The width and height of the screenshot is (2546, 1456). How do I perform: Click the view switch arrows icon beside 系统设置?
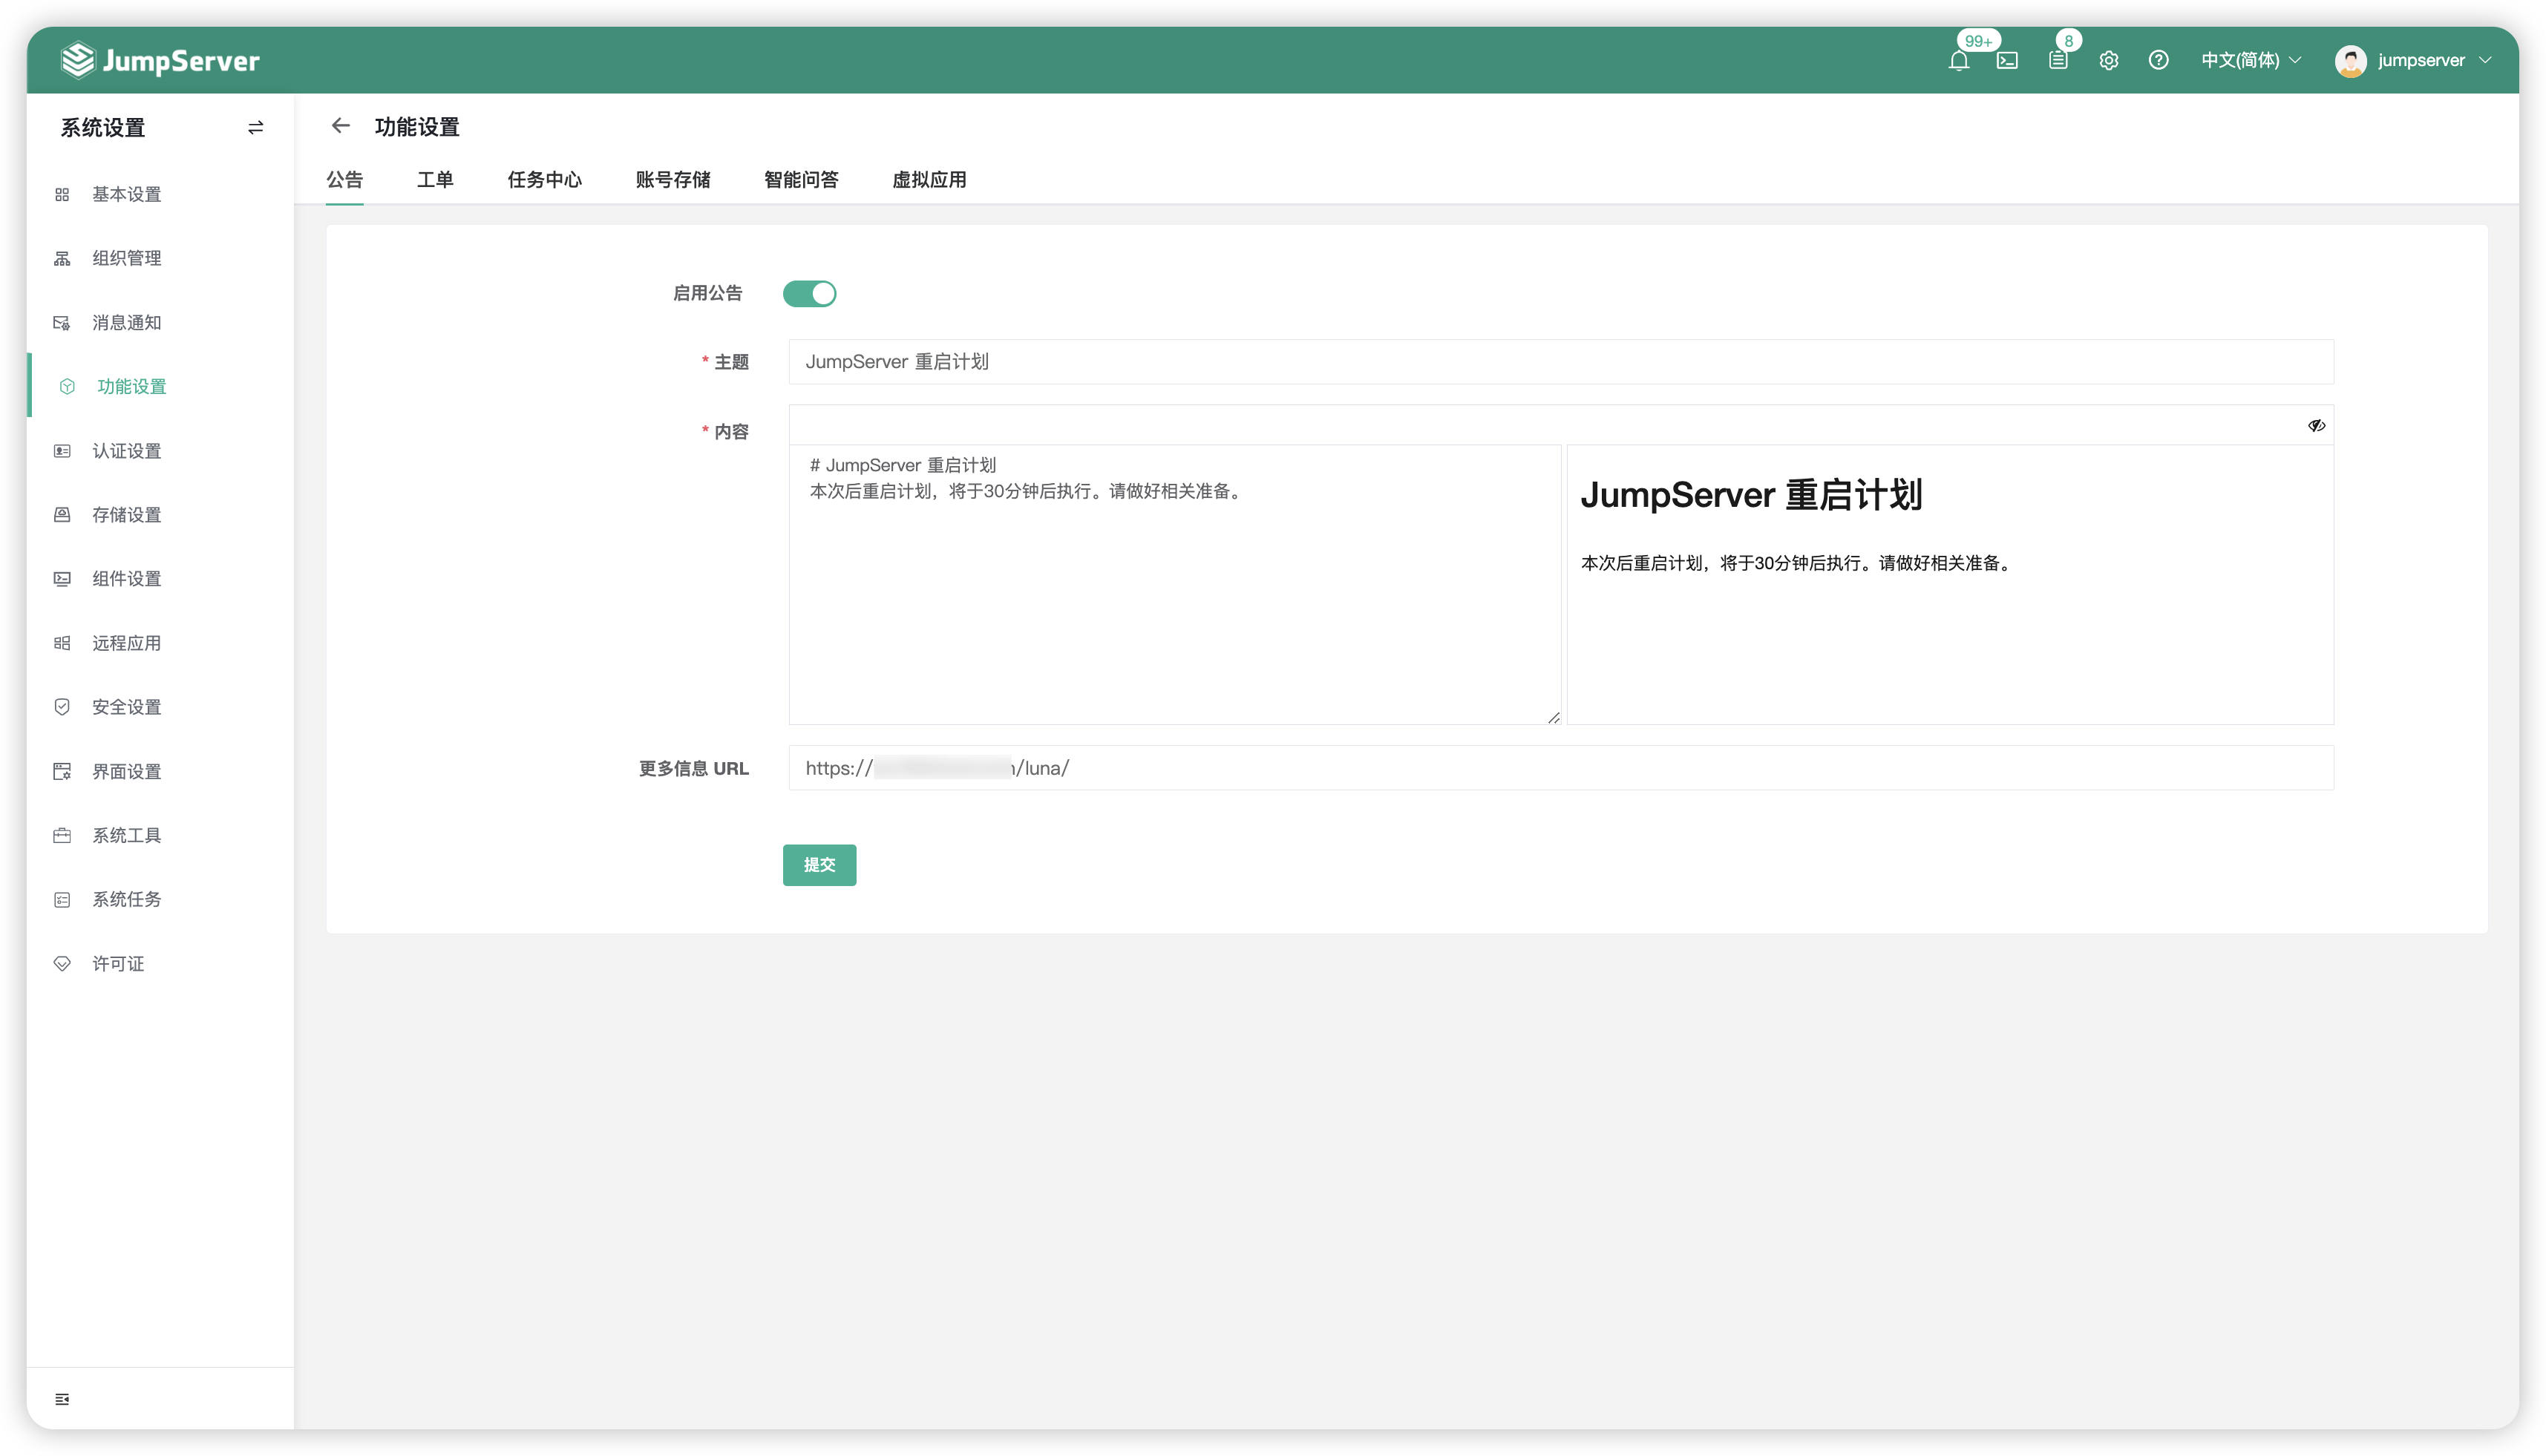tap(255, 127)
